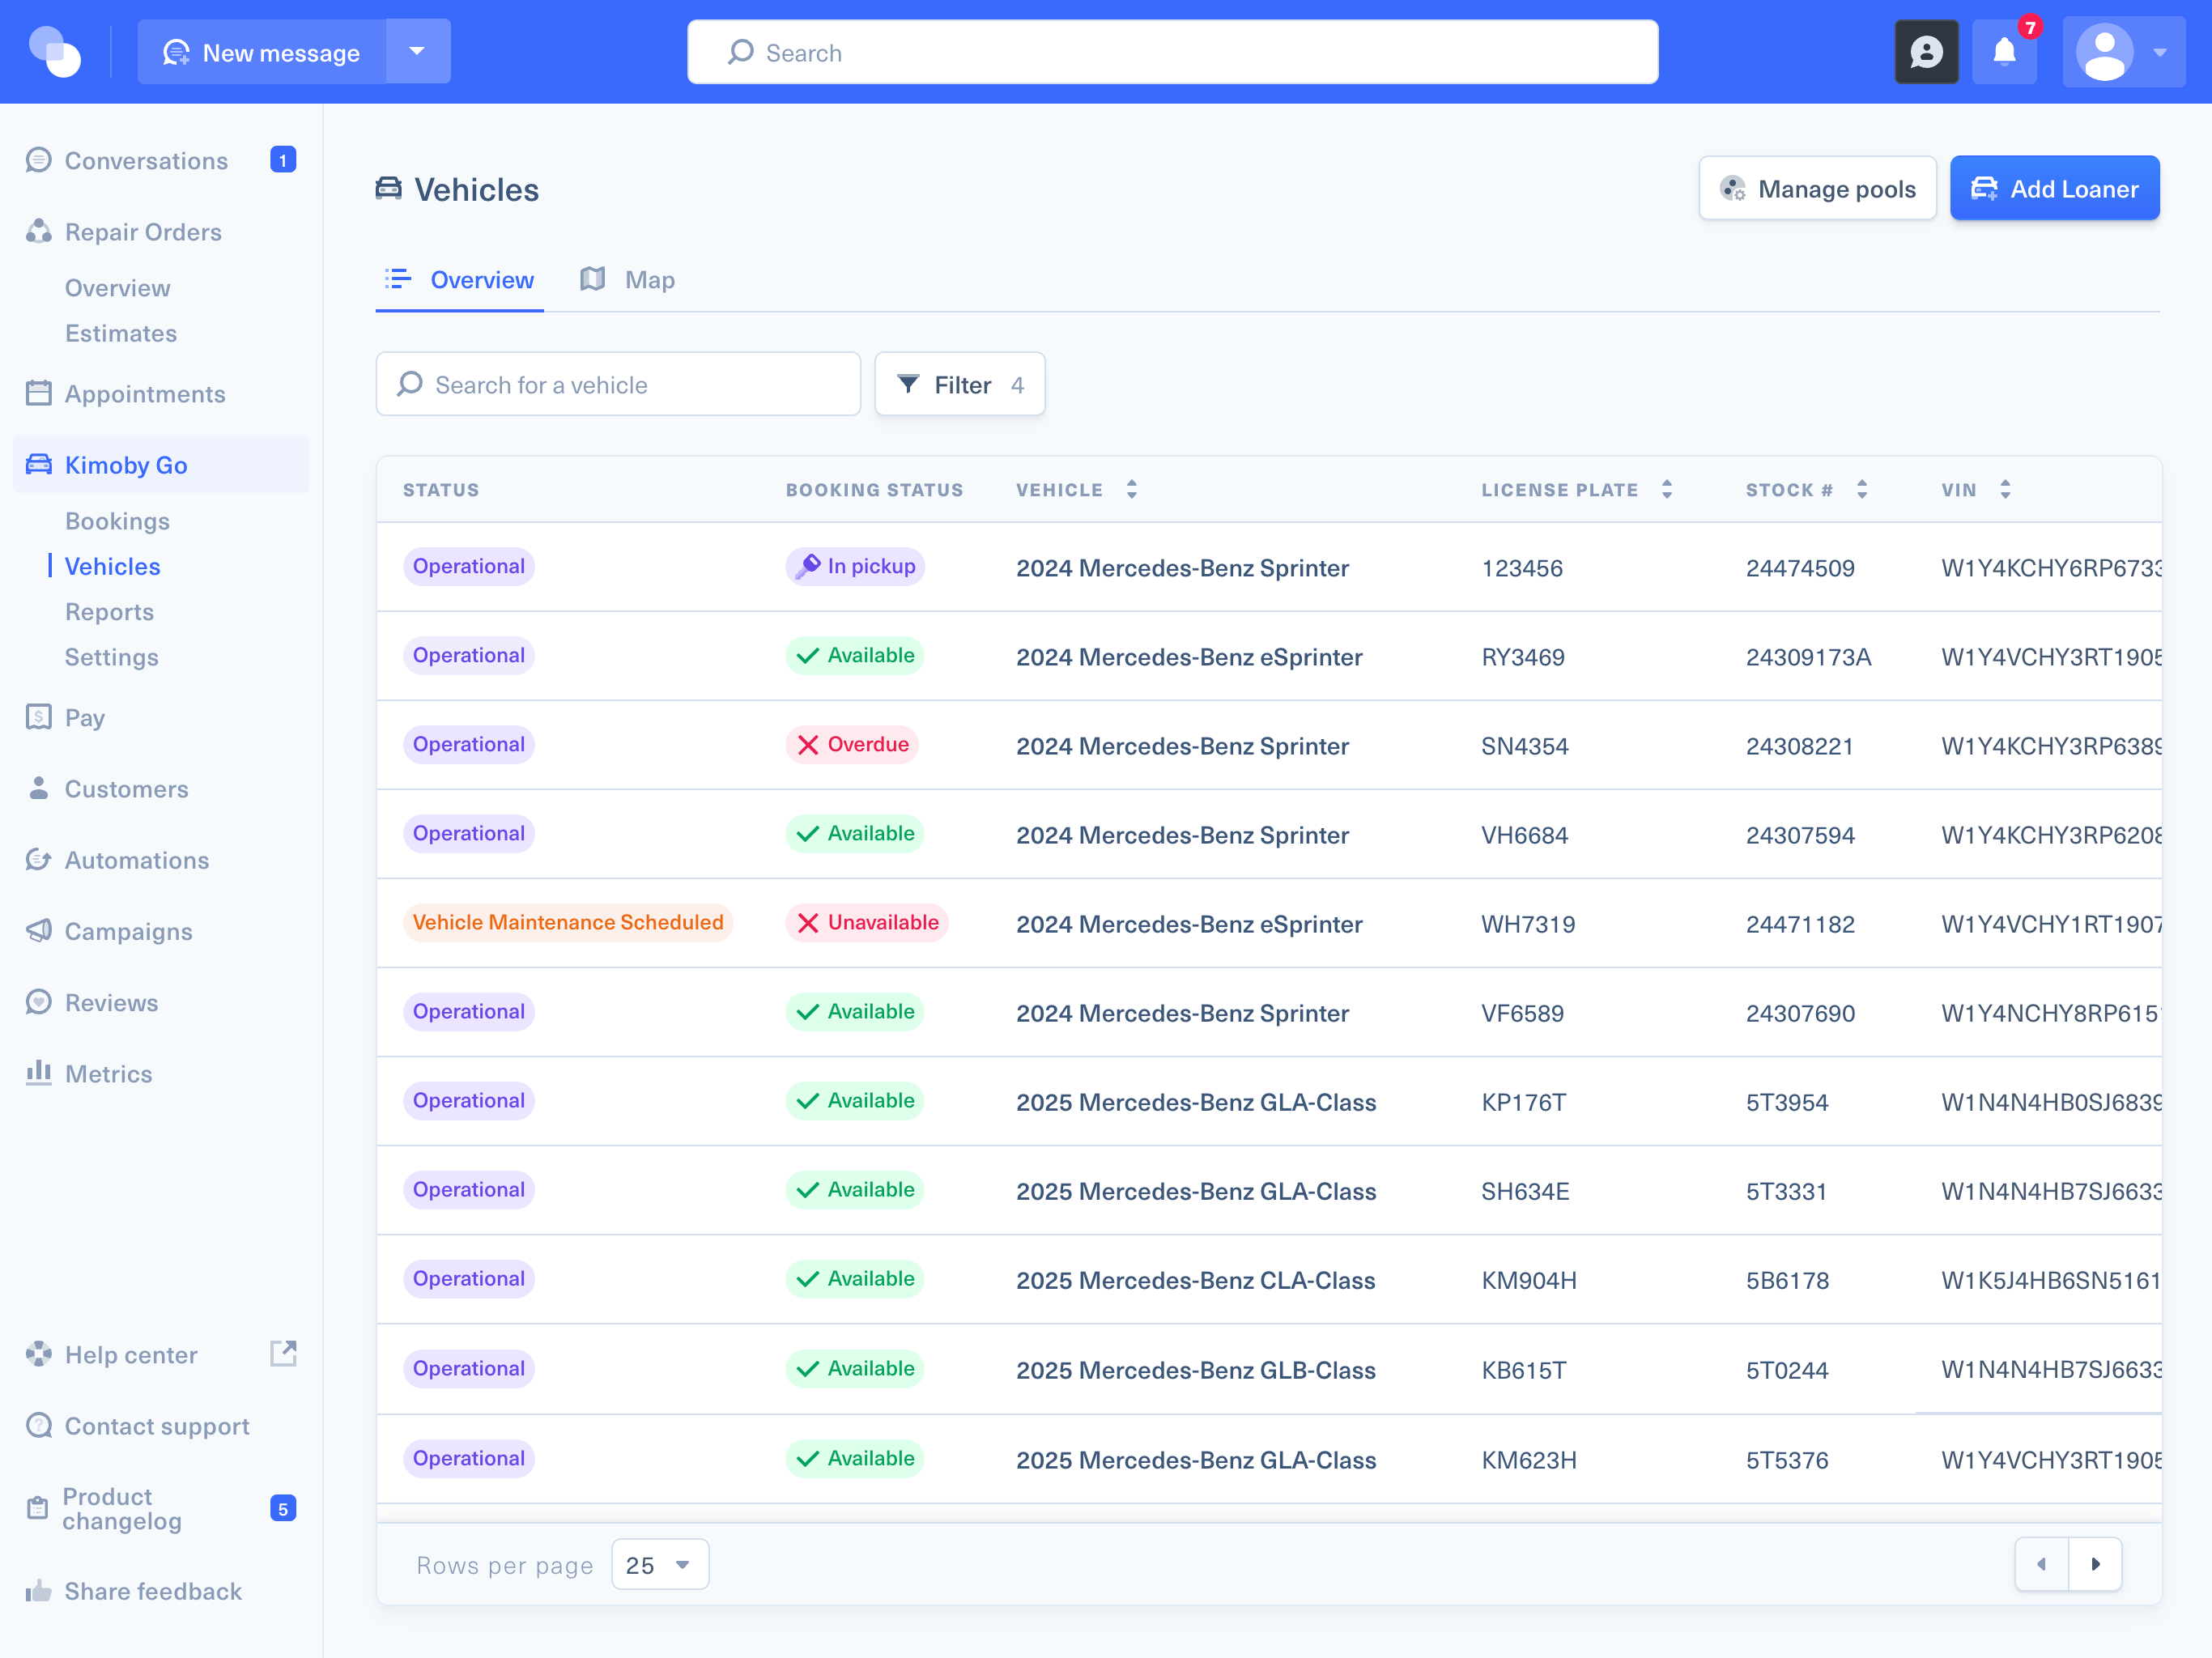Open Rows per page dropdown
The height and width of the screenshot is (1658, 2212).
tap(660, 1565)
